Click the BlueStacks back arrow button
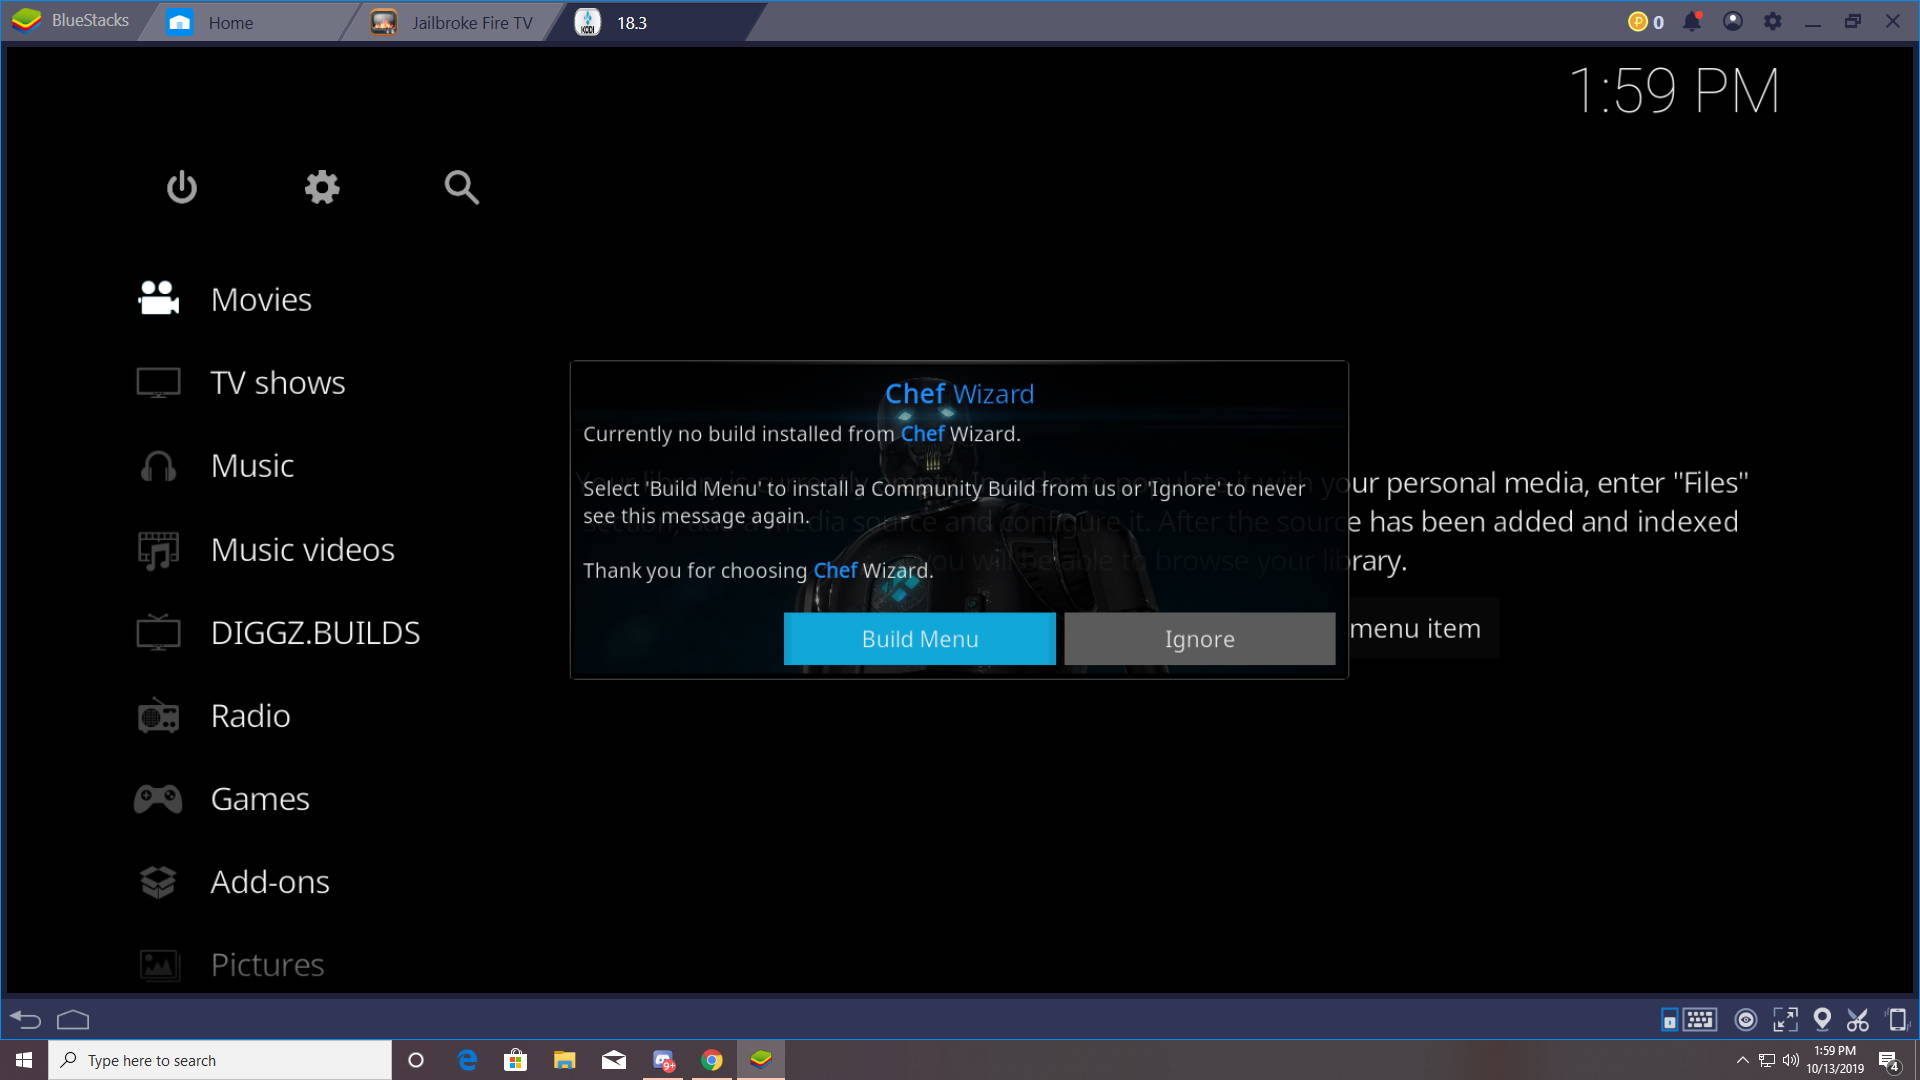The width and height of the screenshot is (1920, 1080). tap(25, 1020)
